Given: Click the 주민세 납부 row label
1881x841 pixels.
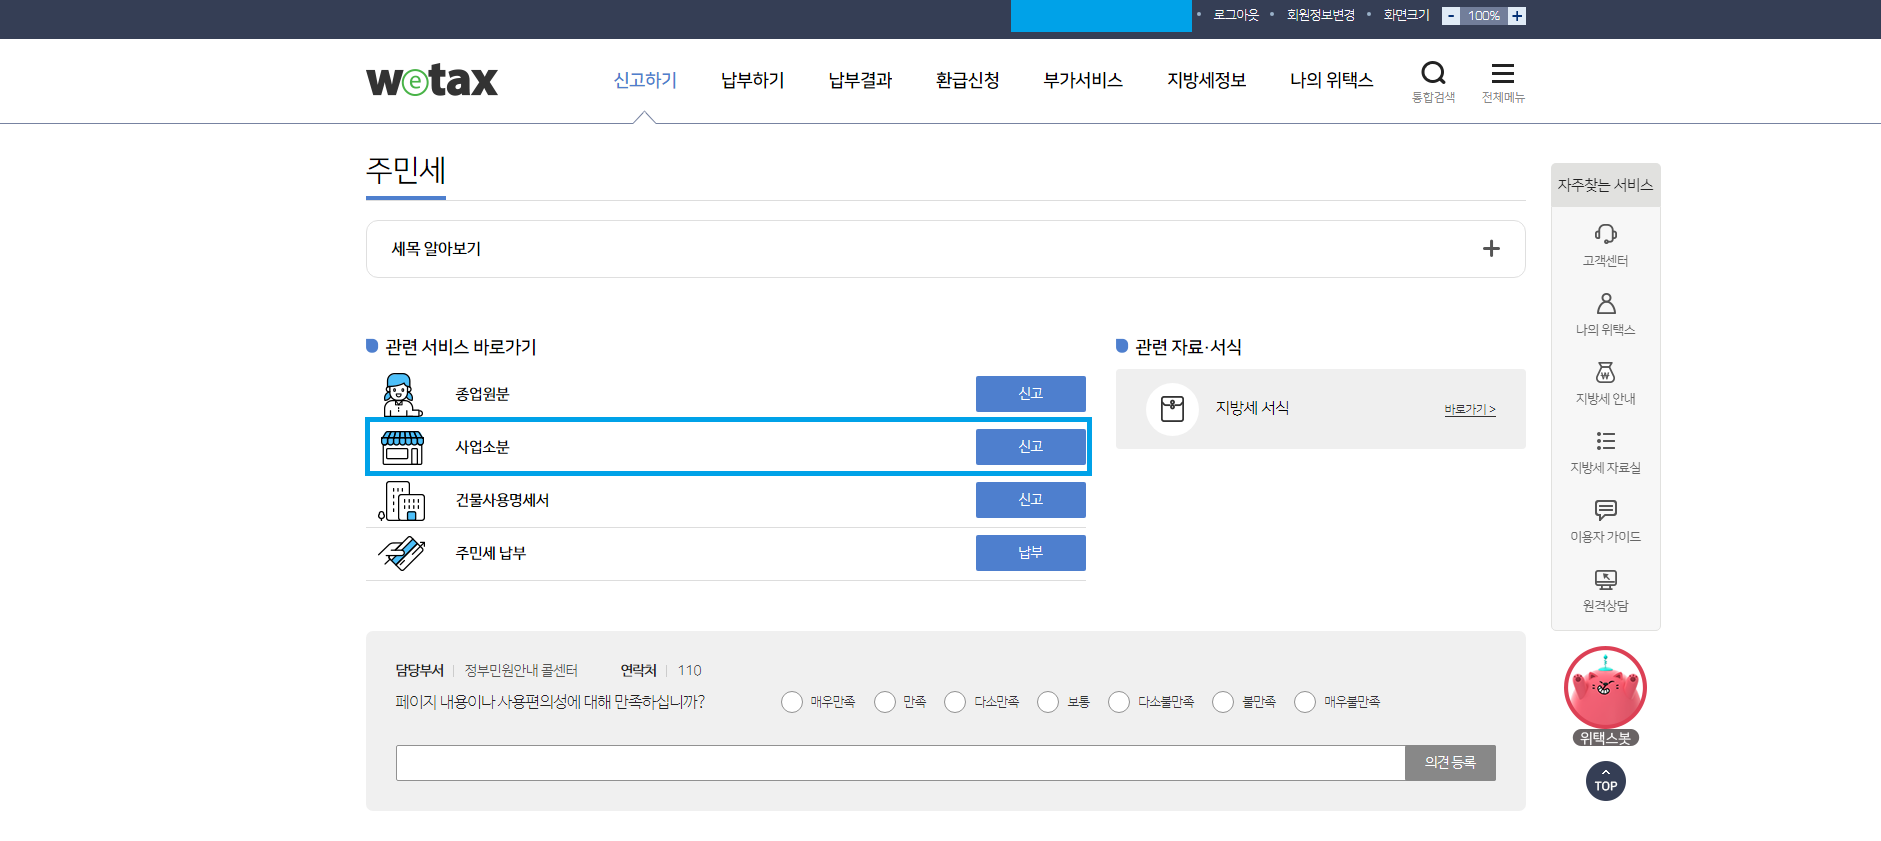Looking at the screenshot, I should coord(490,553).
